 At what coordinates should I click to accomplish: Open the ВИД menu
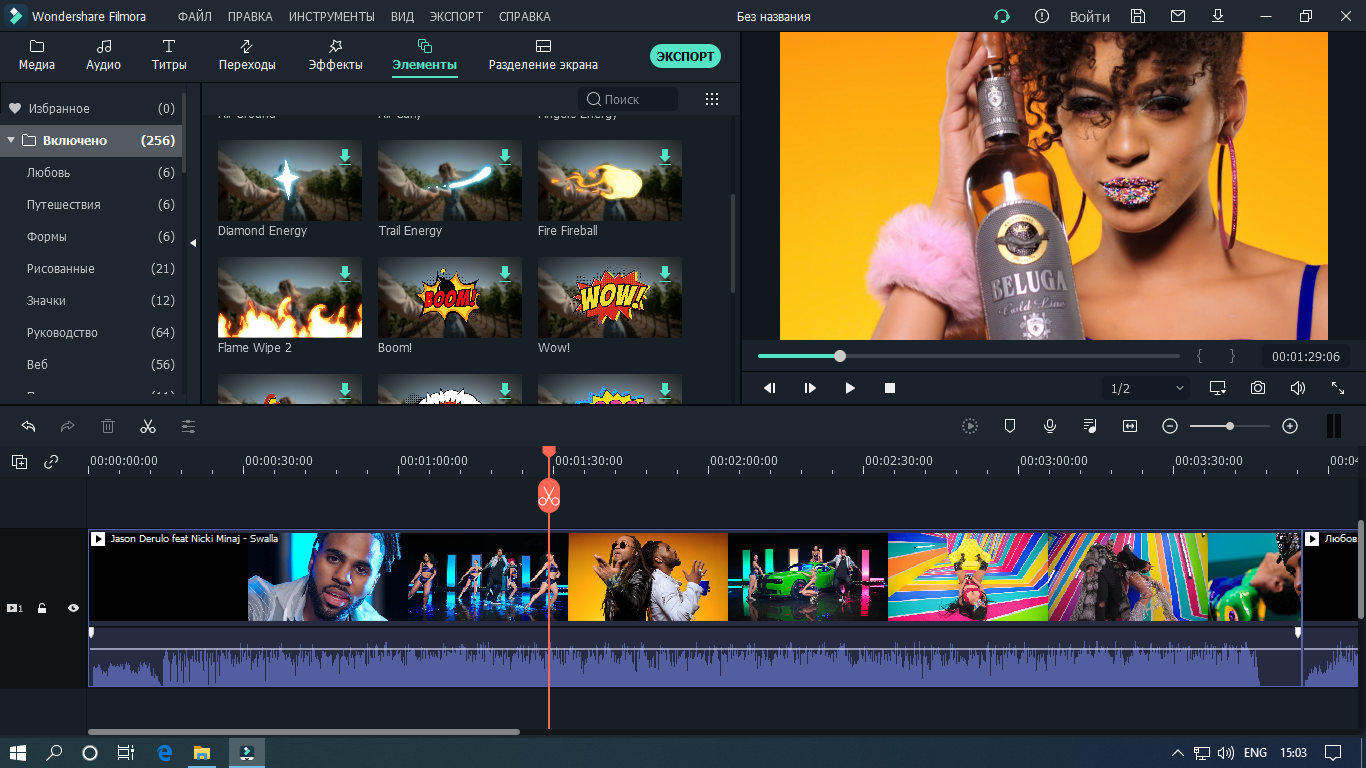tap(403, 17)
